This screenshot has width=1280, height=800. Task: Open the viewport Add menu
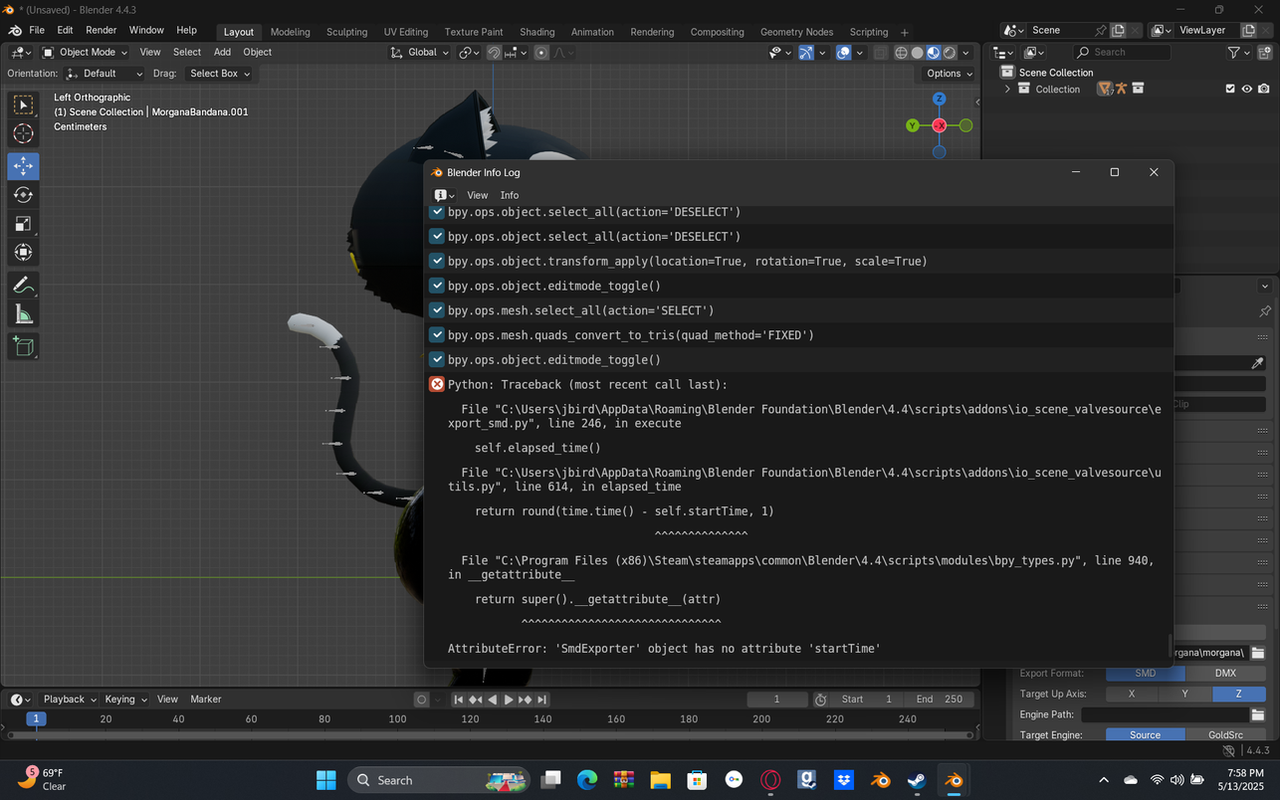pyautogui.click(x=222, y=52)
